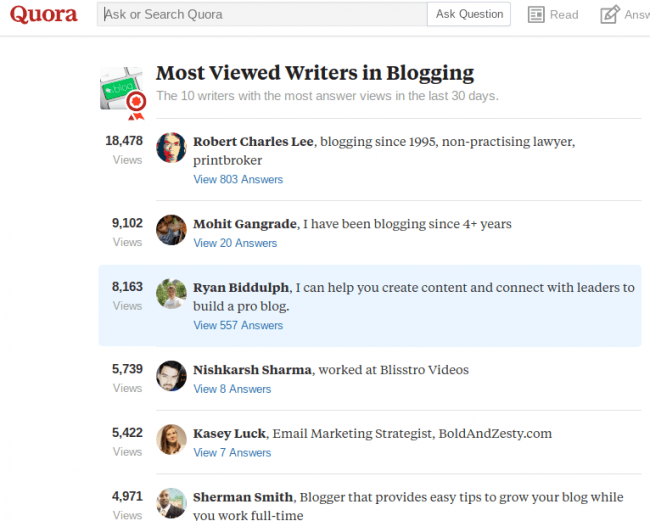Open Sherman Smith's profile photo
The height and width of the screenshot is (521, 650).
tap(171, 503)
